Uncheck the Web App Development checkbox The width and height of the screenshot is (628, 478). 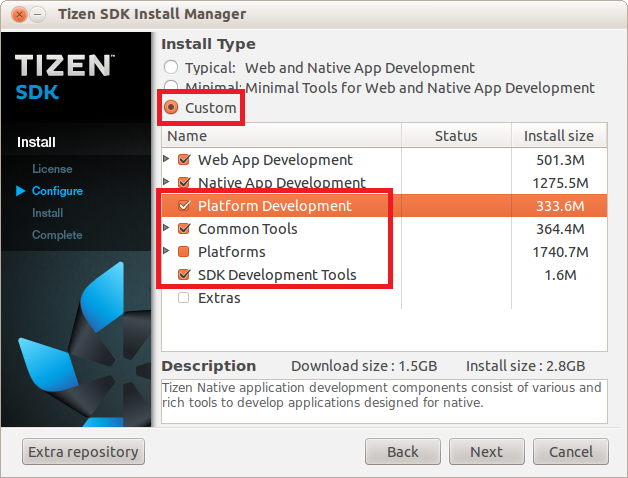click(x=184, y=159)
